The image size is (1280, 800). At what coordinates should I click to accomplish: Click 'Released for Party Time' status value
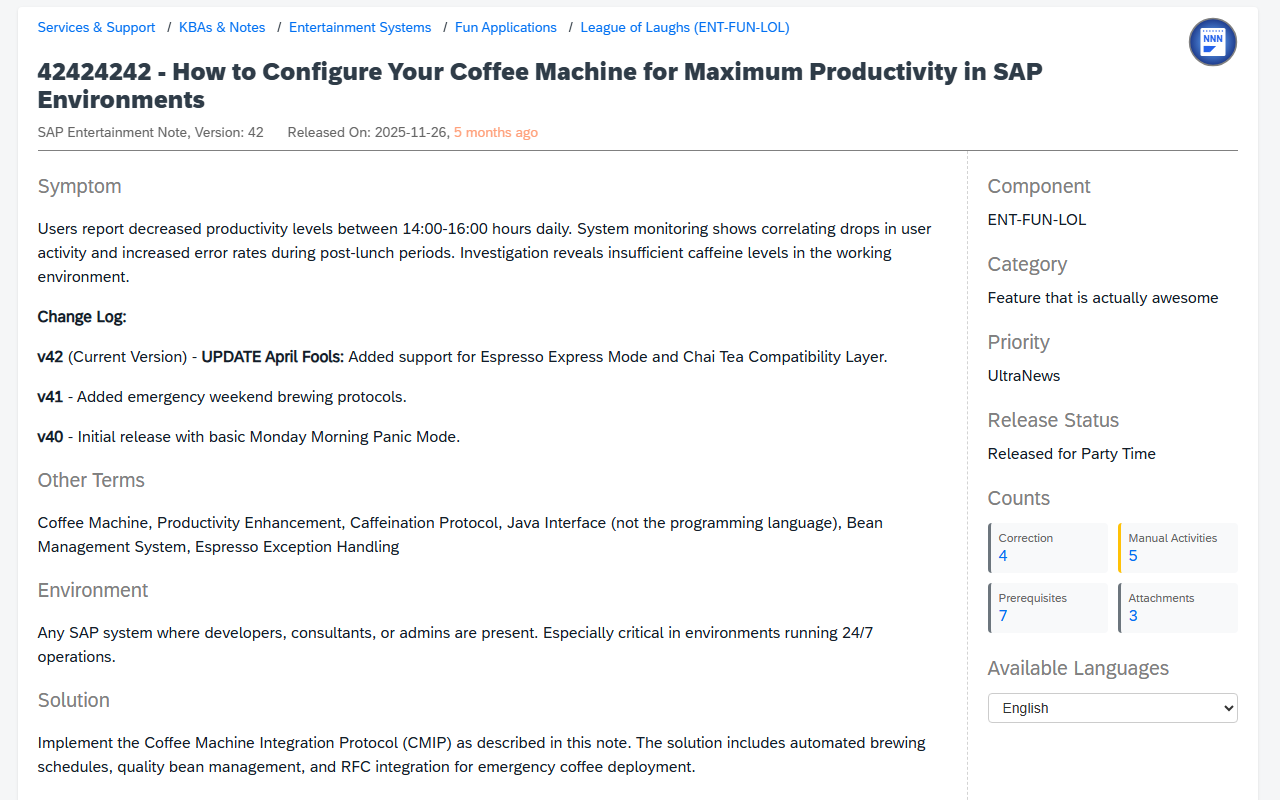[1072, 454]
